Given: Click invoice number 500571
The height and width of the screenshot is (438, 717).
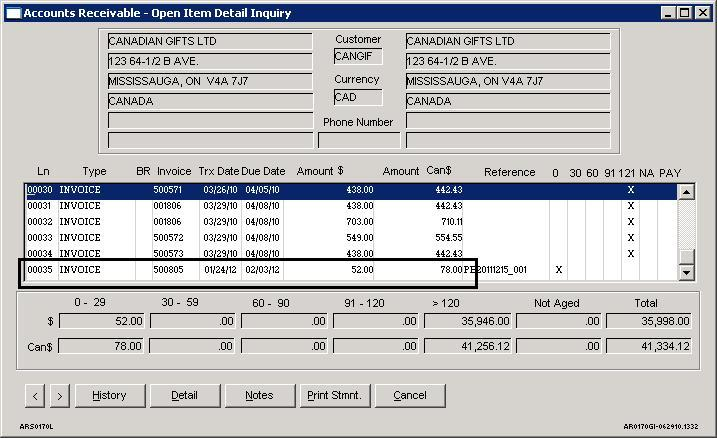Looking at the screenshot, I should click(168, 190).
